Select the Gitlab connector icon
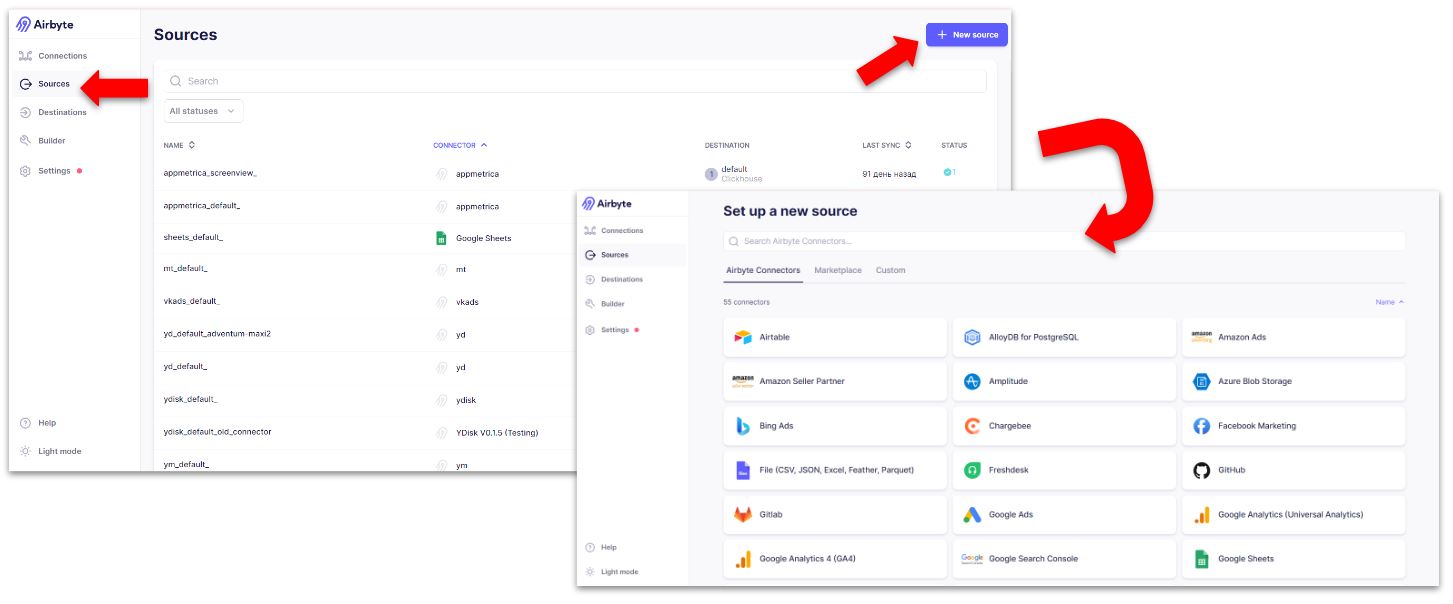The height and width of the screenshot is (604, 1453). pyautogui.click(x=743, y=515)
